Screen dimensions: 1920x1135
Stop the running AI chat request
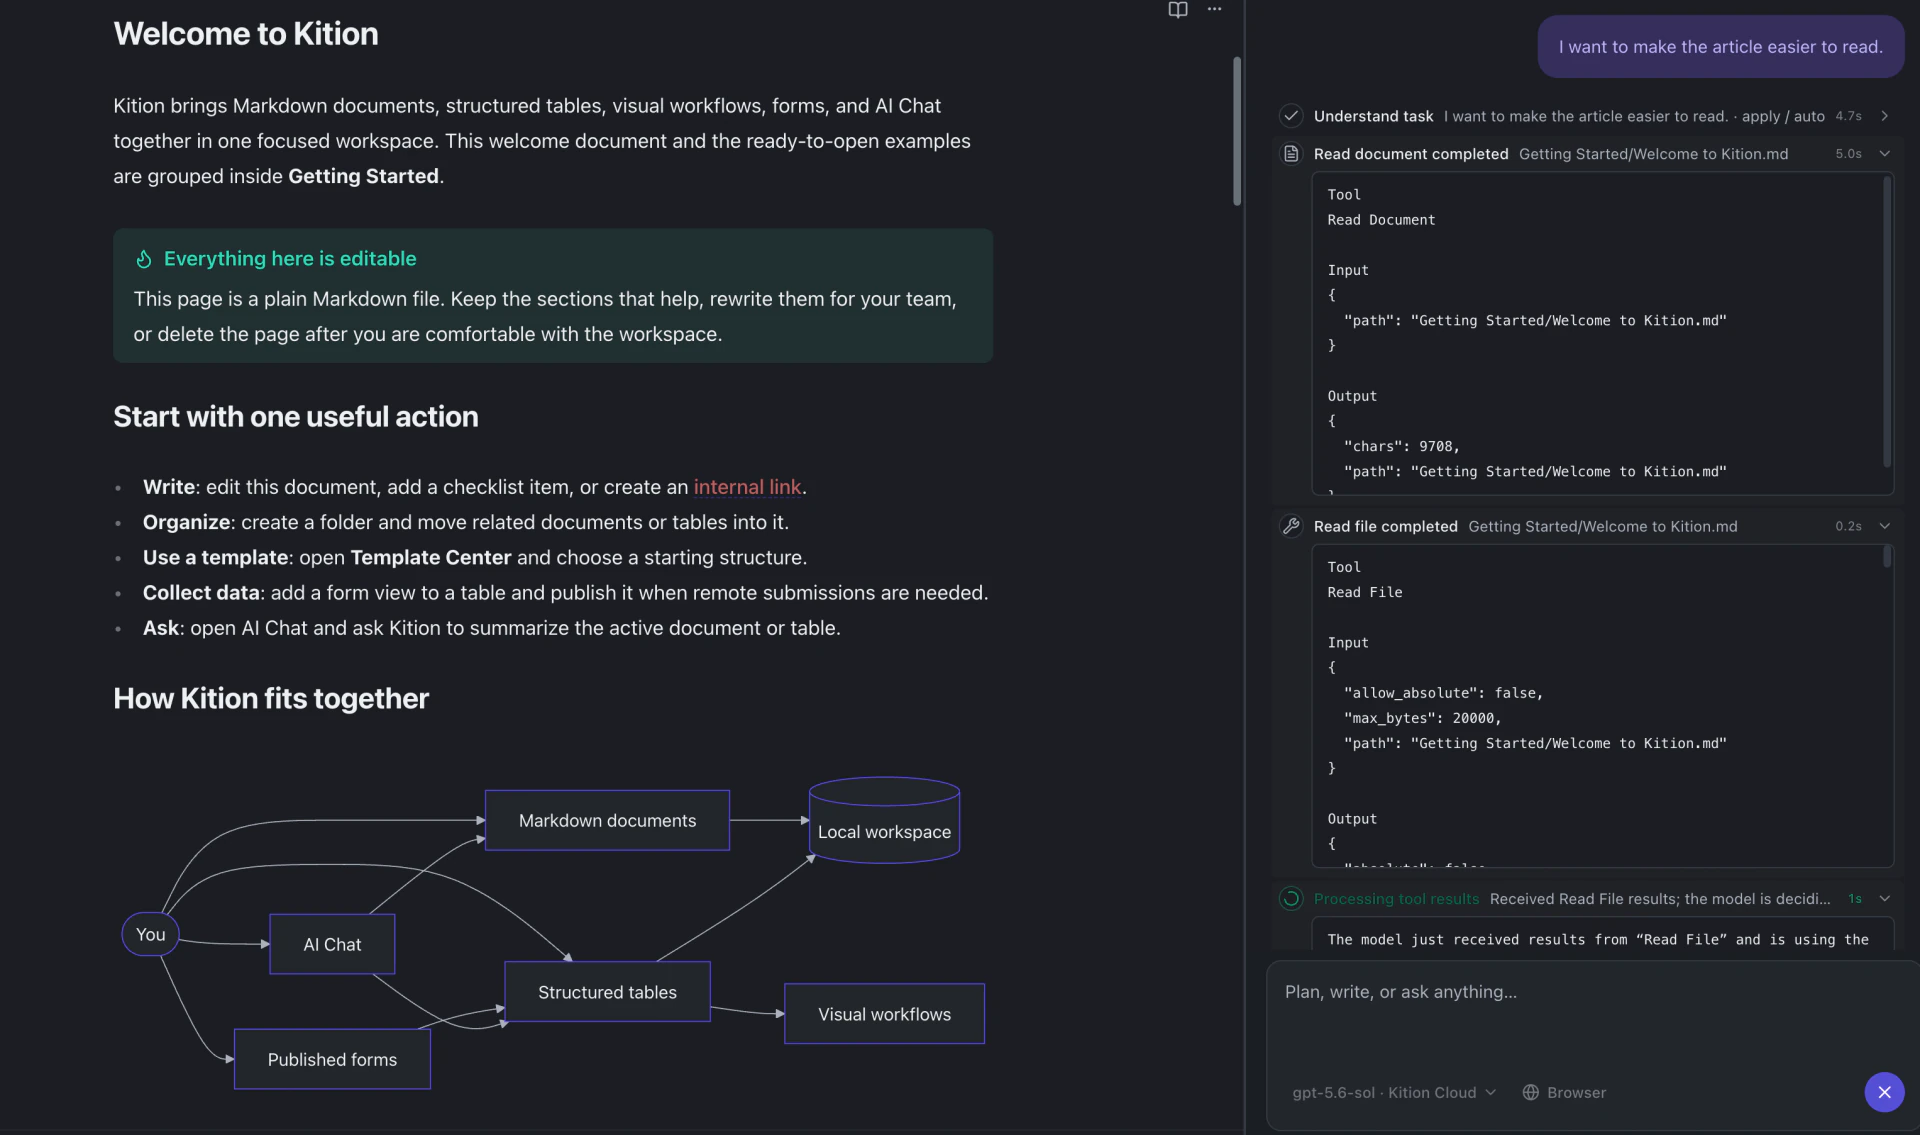coord(1884,1092)
